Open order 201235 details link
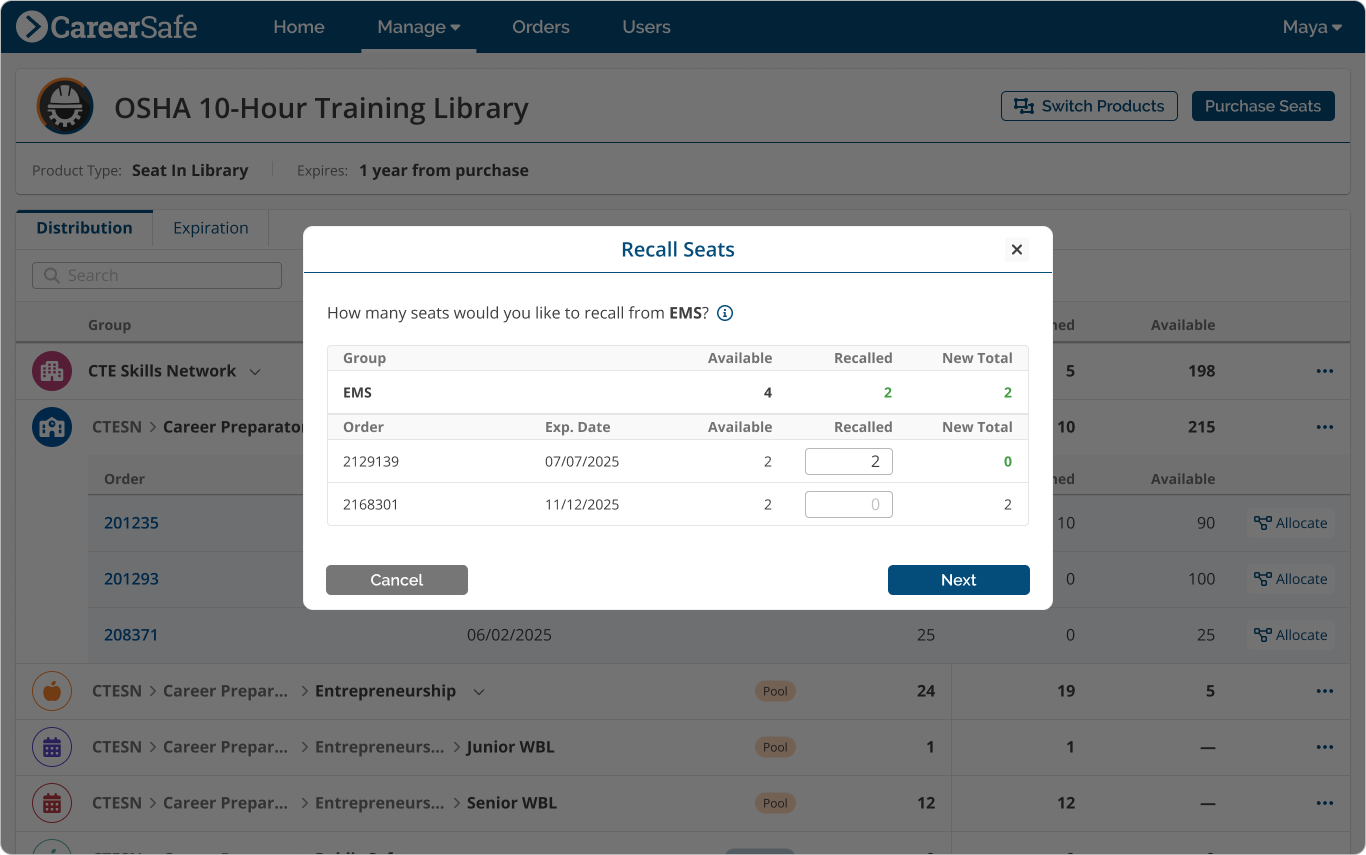Viewport: 1366px width, 855px height. tap(131, 522)
